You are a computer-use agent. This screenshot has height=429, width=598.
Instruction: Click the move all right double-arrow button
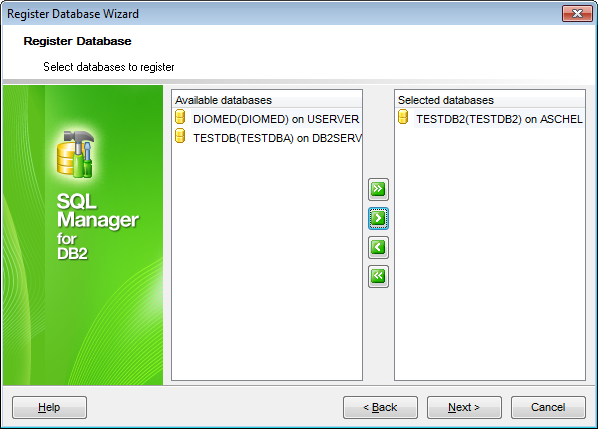378,189
